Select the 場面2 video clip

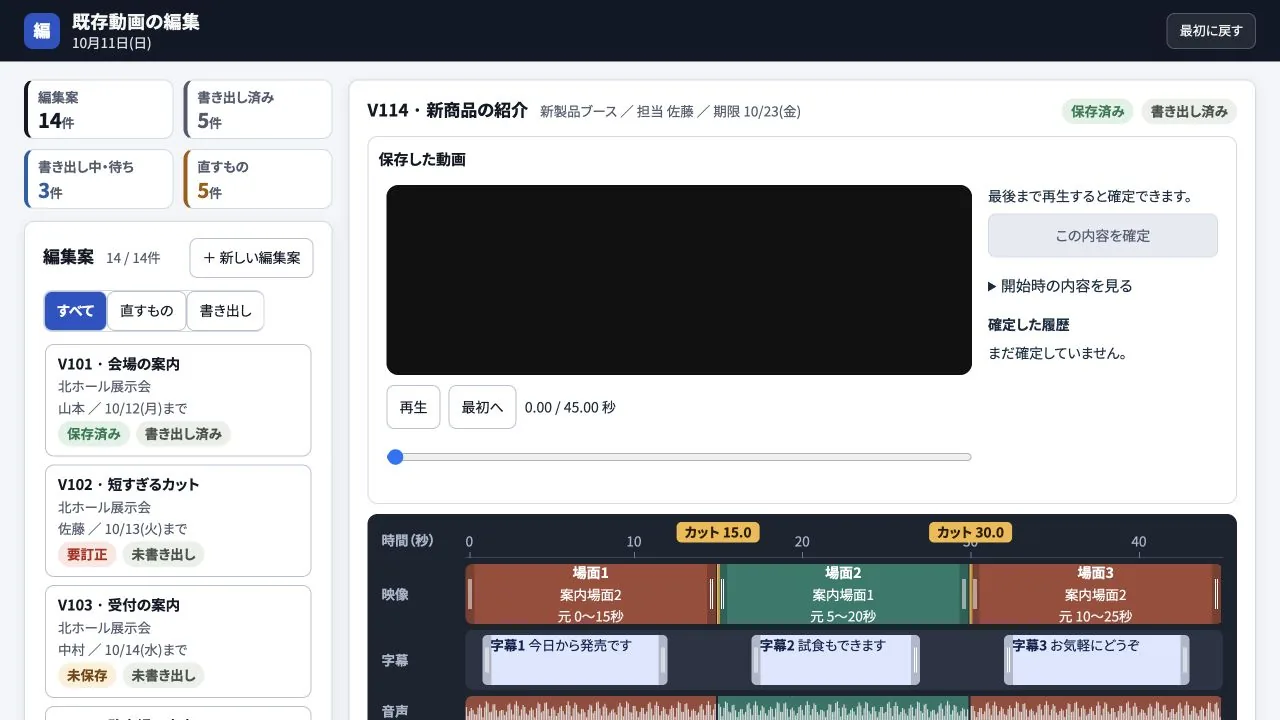843,594
